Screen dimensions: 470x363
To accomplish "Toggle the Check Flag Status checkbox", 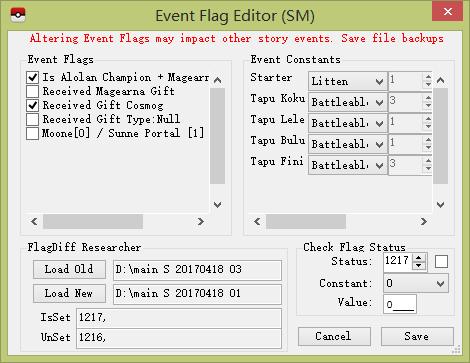I will (x=441, y=261).
